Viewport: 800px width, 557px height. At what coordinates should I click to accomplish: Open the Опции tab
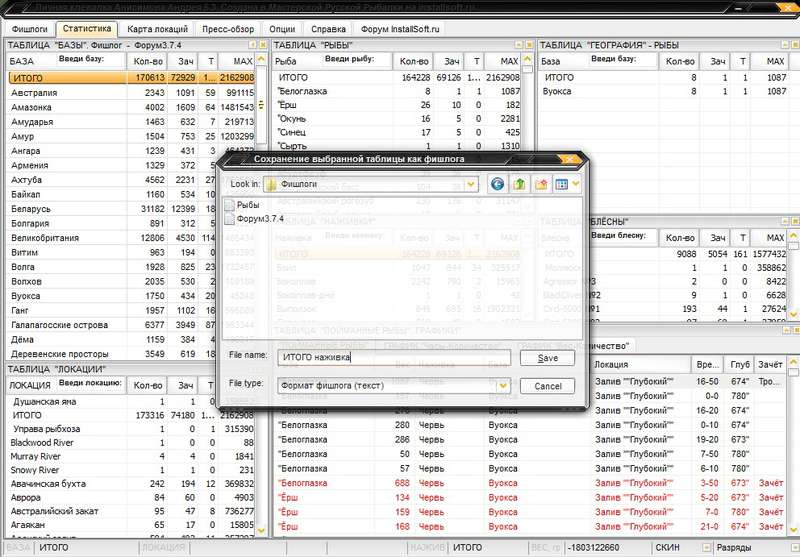coord(282,29)
